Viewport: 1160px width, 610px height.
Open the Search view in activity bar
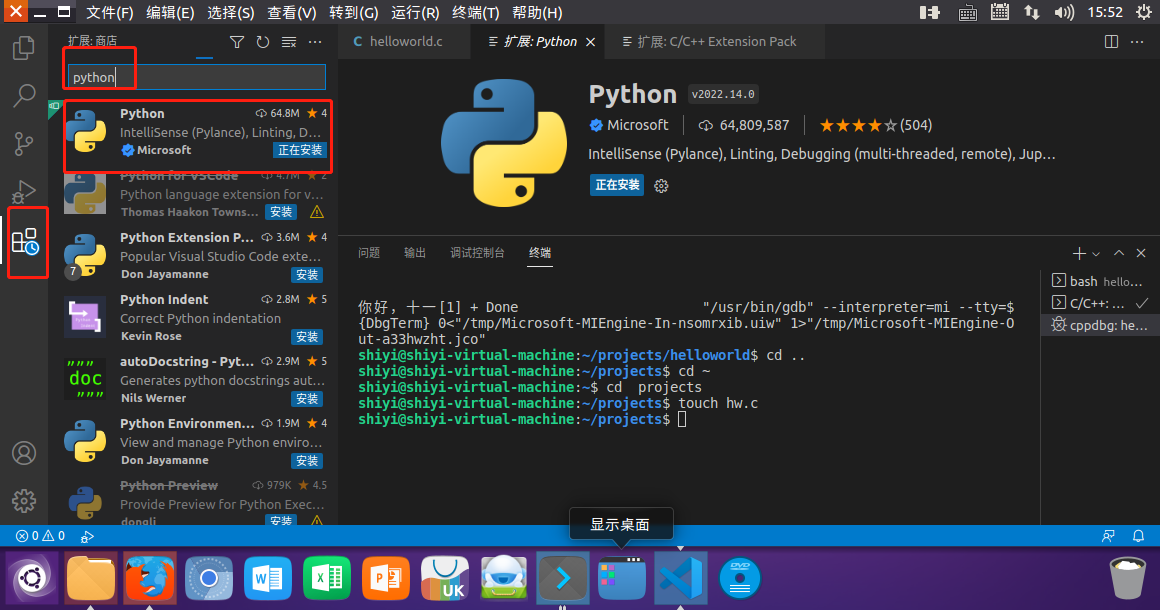tap(24, 95)
